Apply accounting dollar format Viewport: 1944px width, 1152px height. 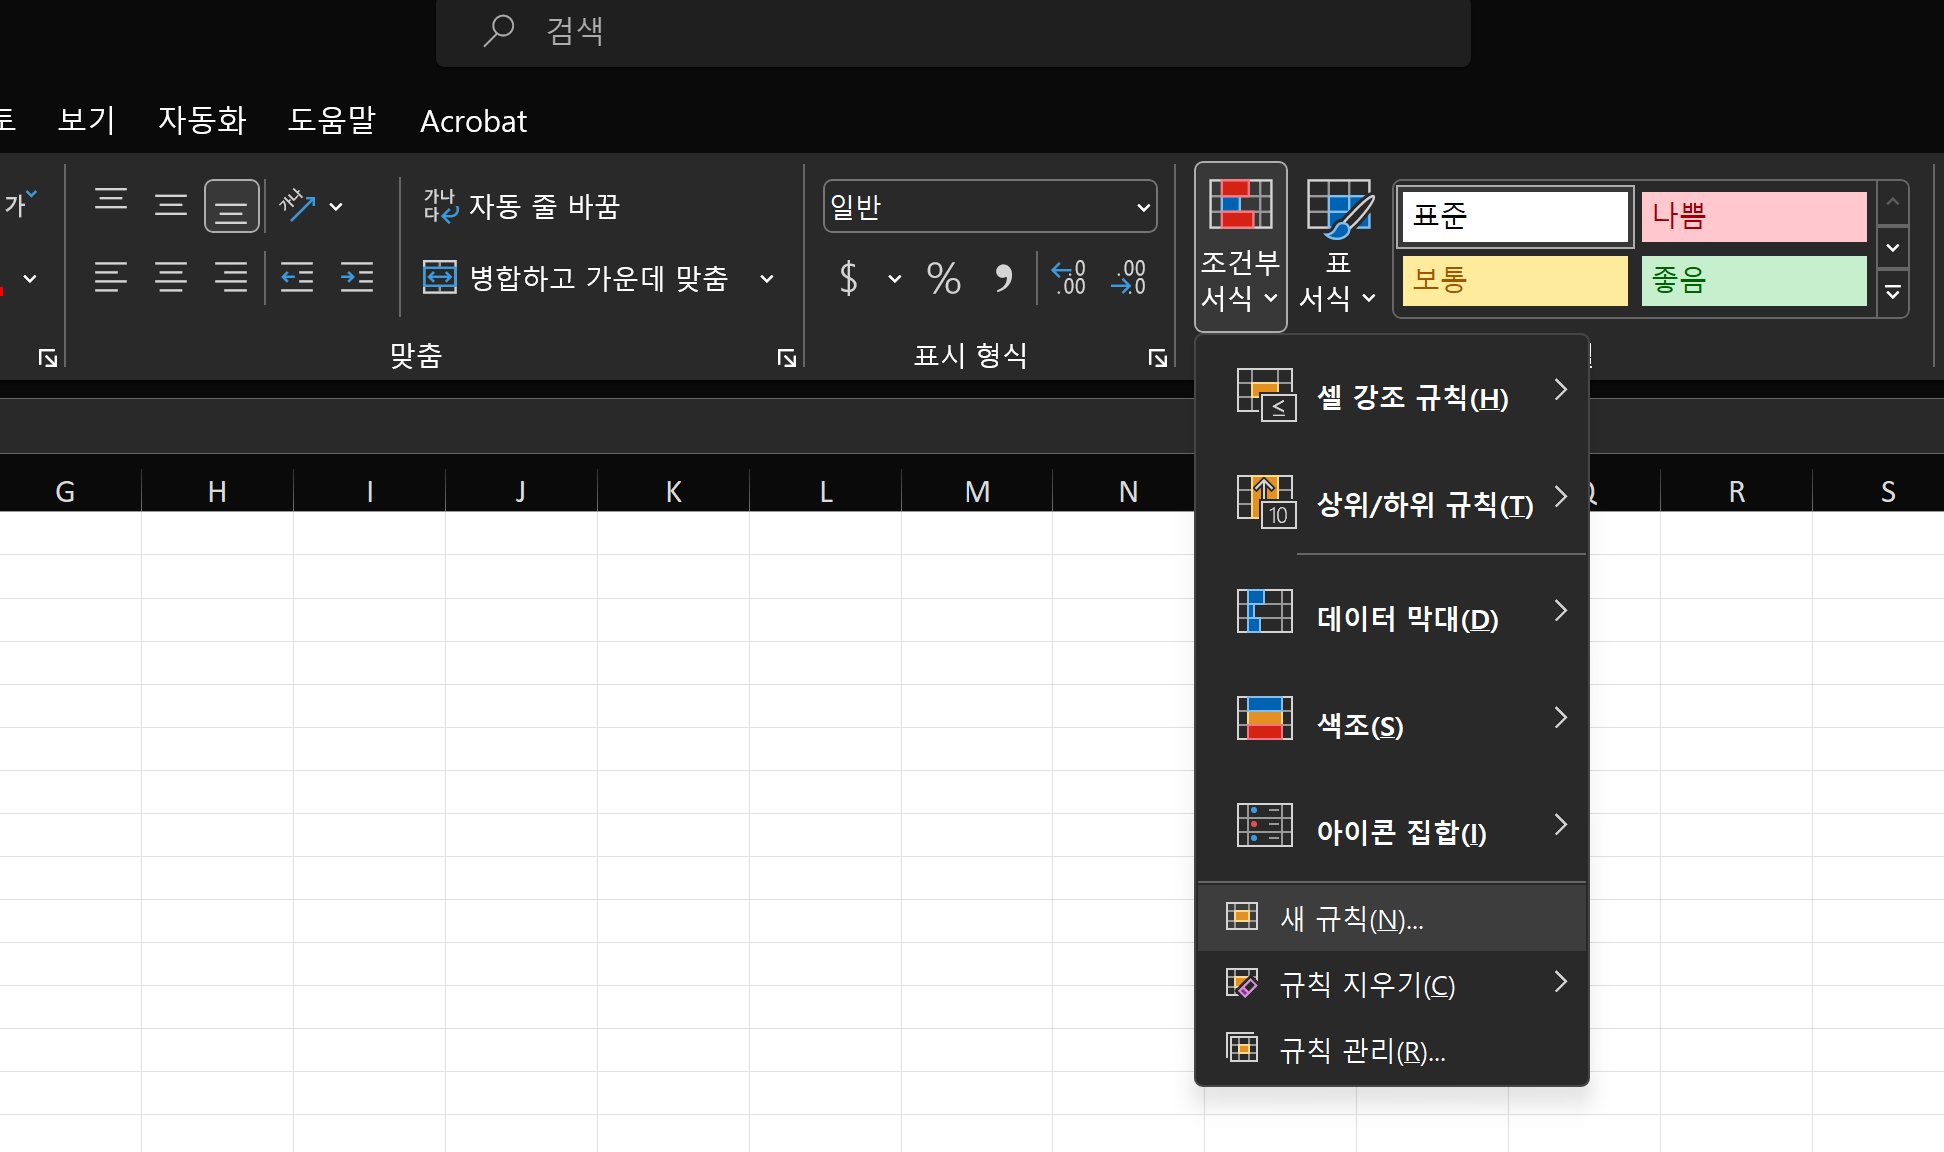pos(848,278)
